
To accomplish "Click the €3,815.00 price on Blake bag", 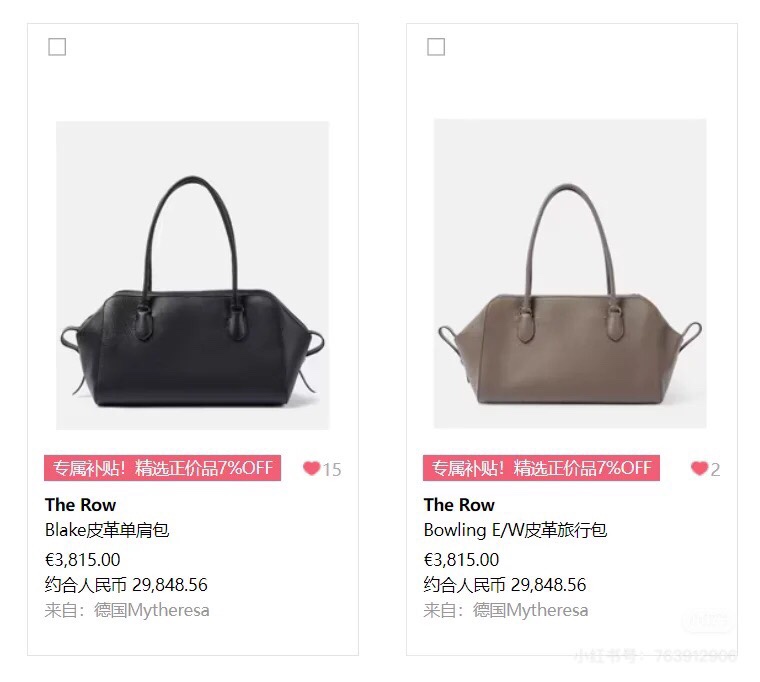I will (82, 560).
